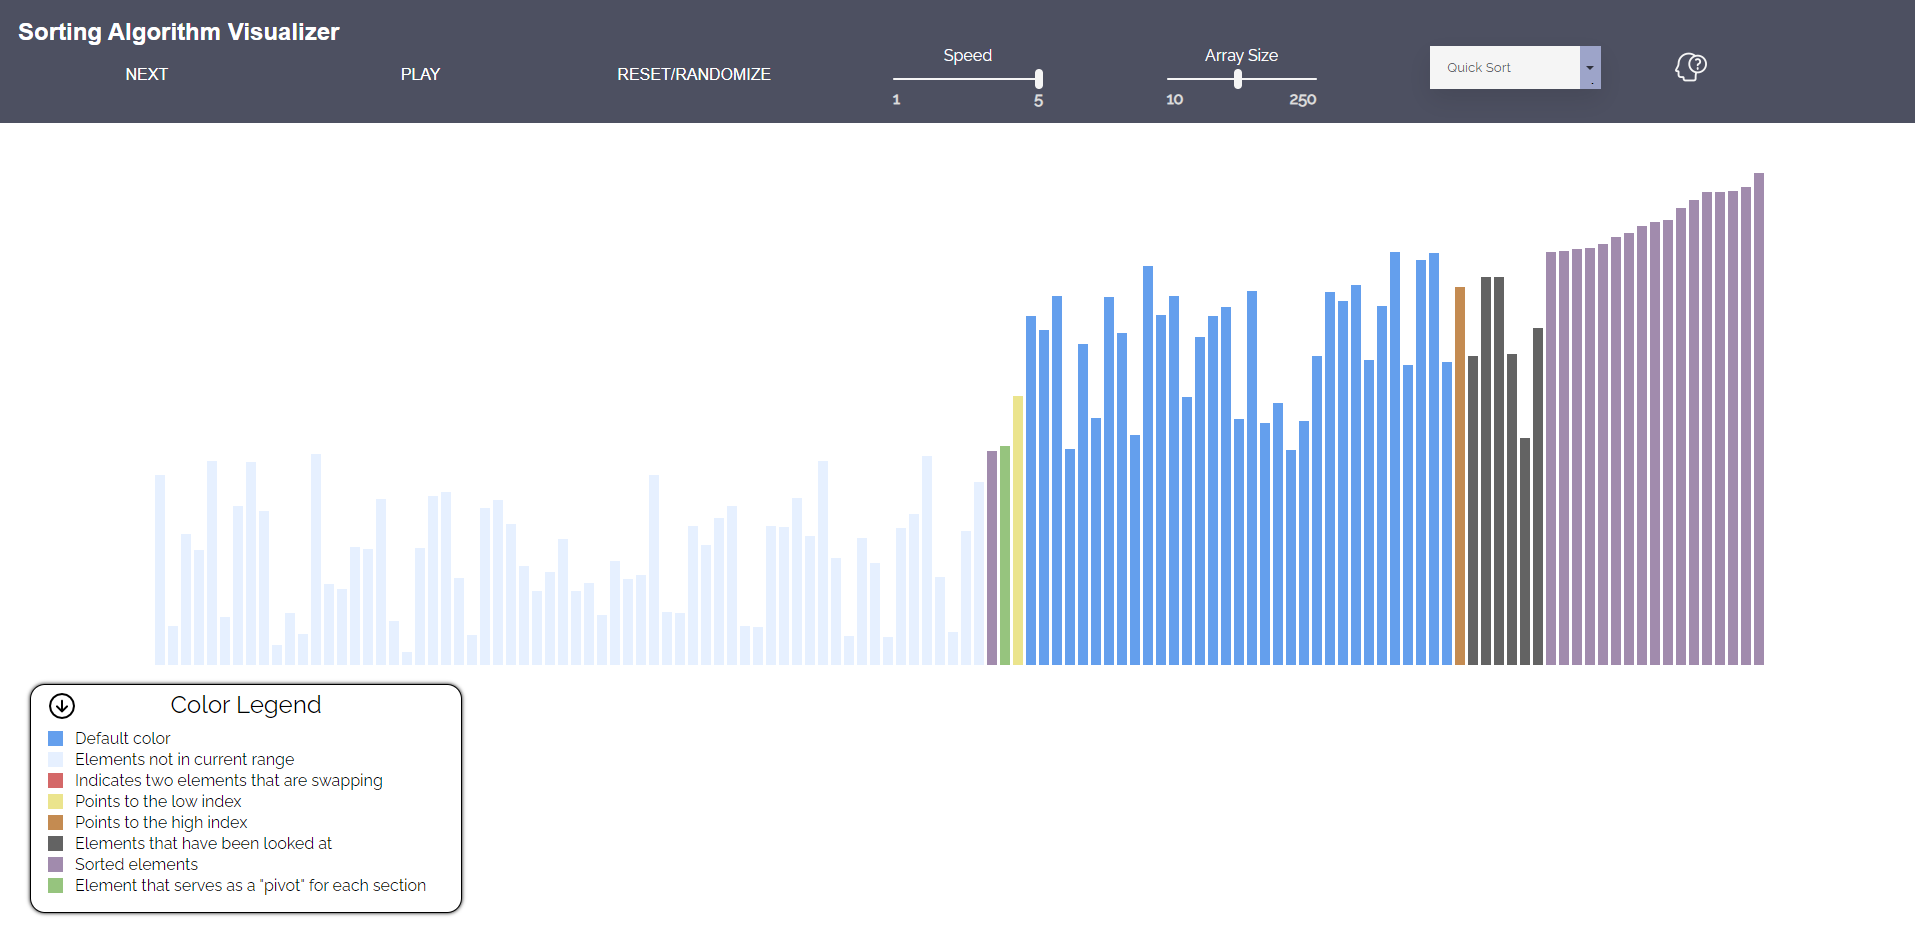Click the Sorting Algorithm Visualizer title

(x=178, y=31)
